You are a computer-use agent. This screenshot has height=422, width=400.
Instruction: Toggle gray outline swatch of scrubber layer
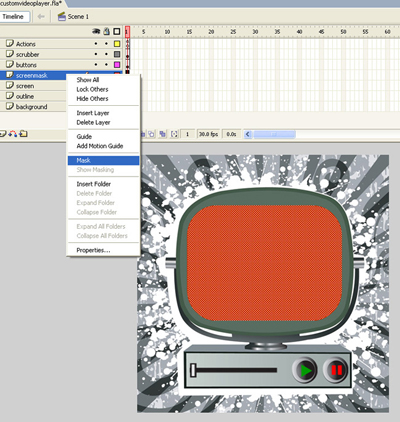pos(117,54)
